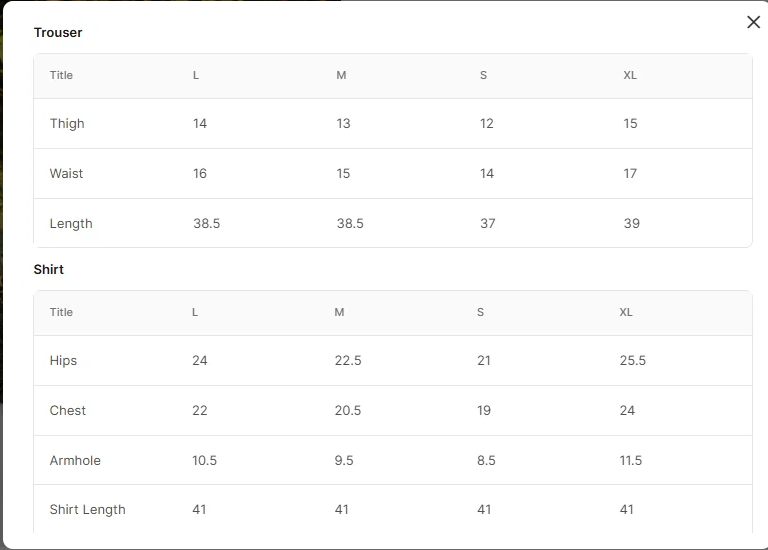The width and height of the screenshot is (768, 550).
Task: Select the Shirt section heading
Action: tap(48, 269)
